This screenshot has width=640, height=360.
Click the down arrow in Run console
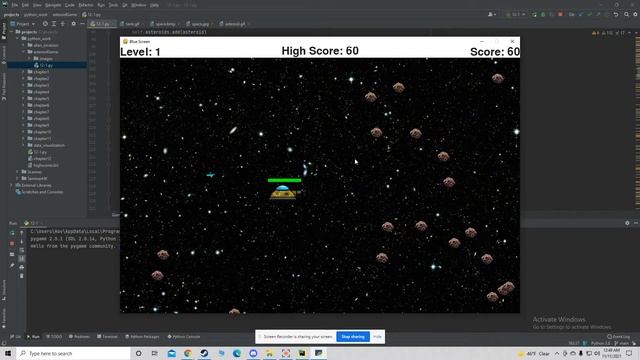tap(22, 242)
